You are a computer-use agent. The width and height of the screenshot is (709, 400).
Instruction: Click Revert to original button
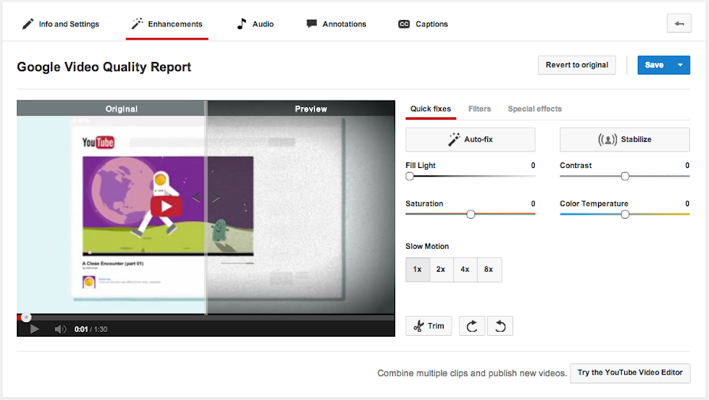(x=576, y=65)
